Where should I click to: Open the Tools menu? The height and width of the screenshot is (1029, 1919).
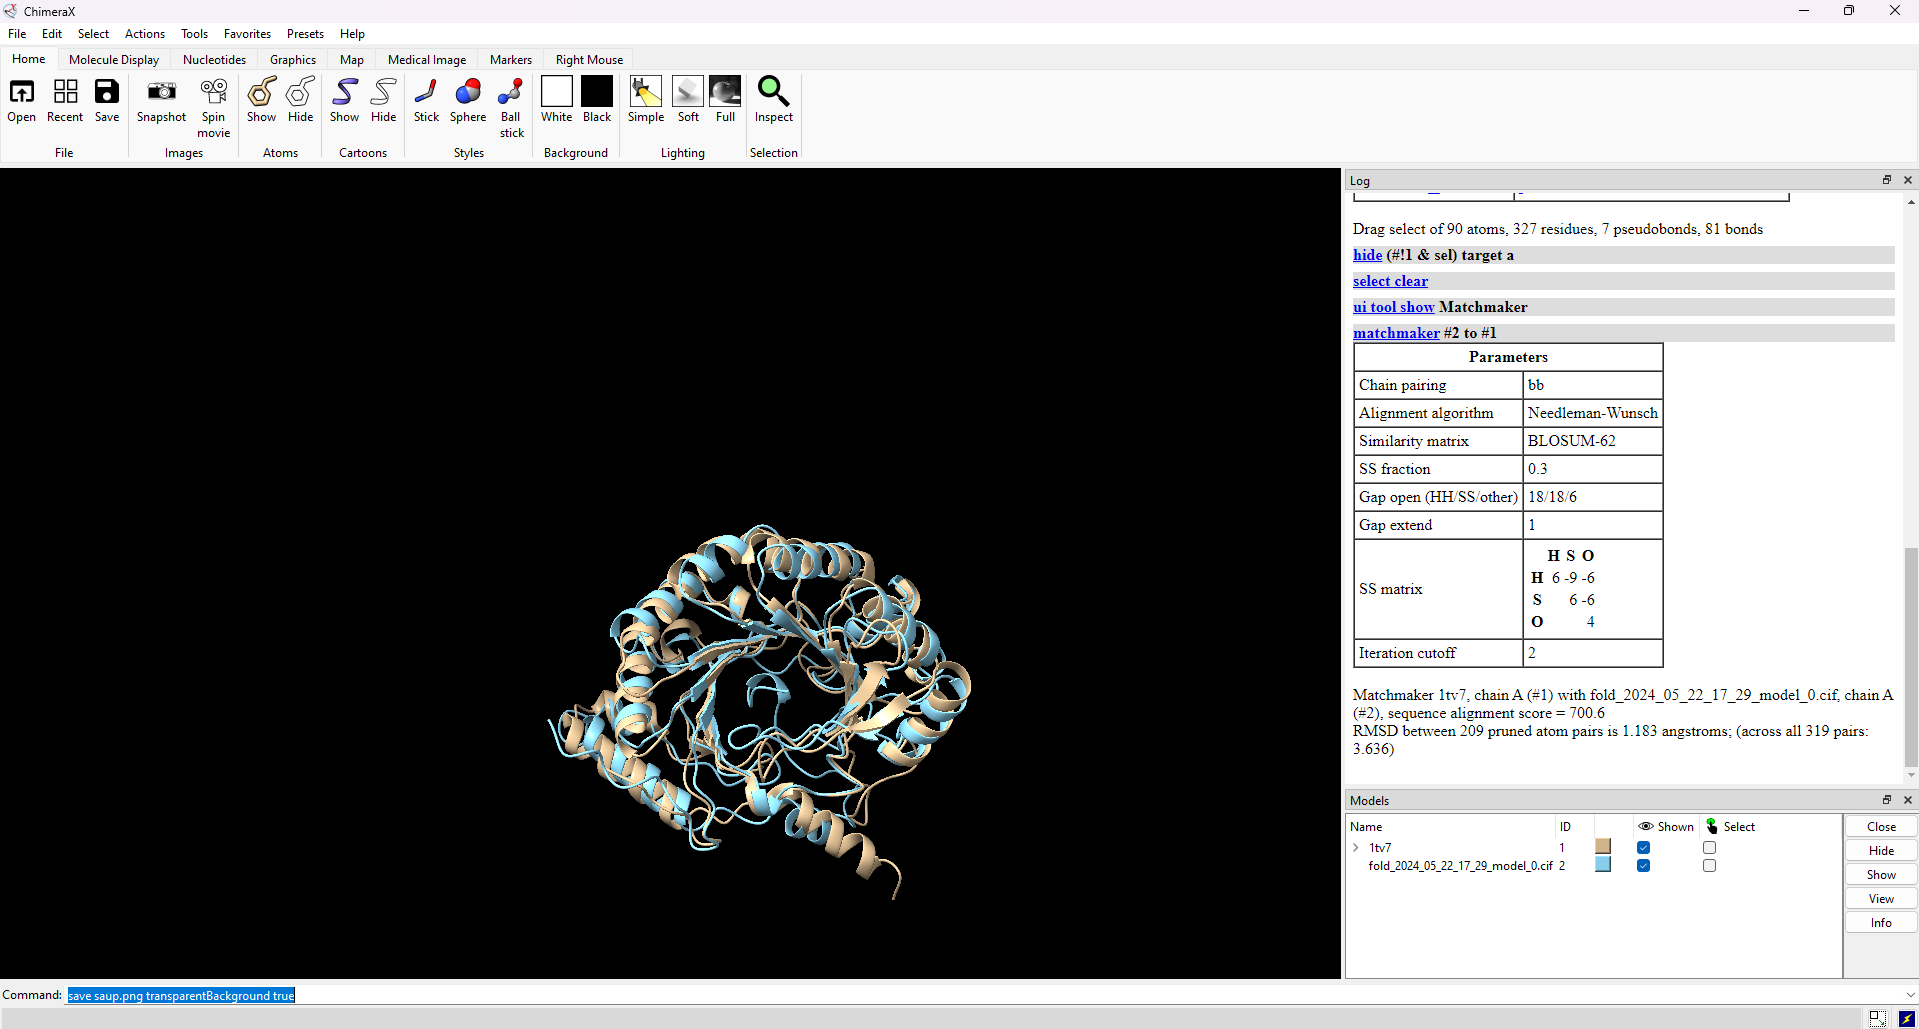coord(194,34)
